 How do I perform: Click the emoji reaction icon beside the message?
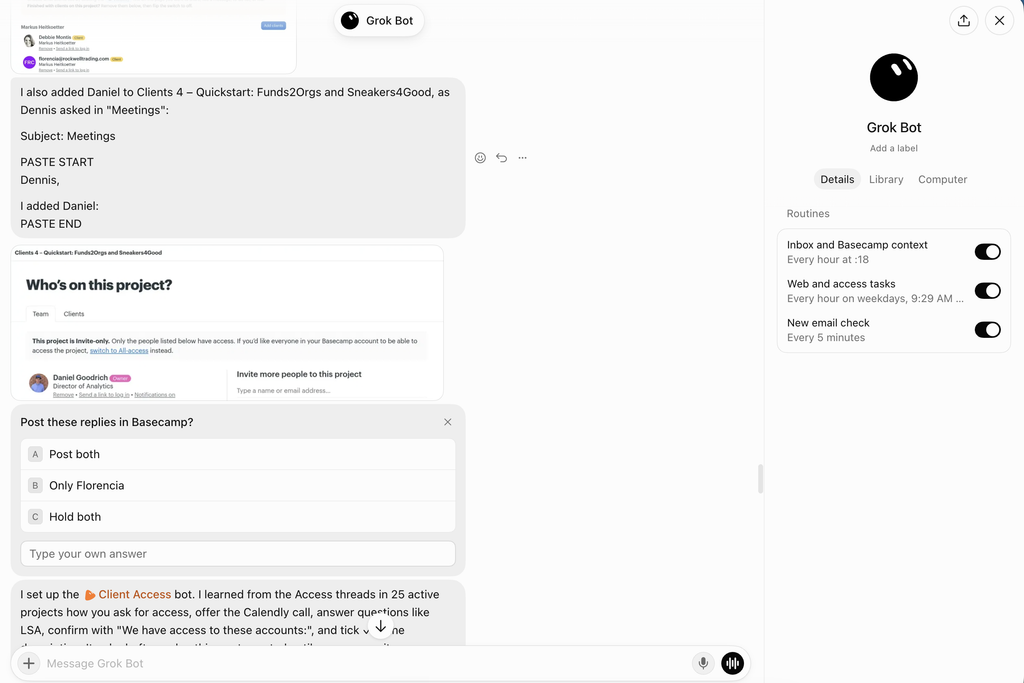click(480, 157)
